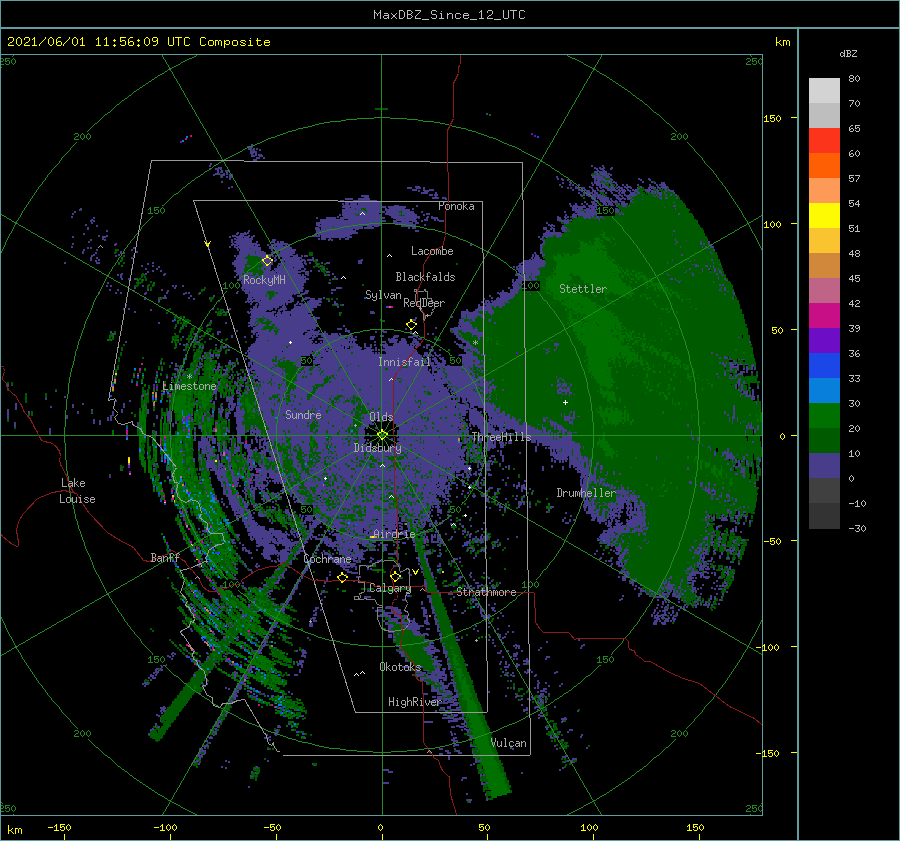
Task: Click the Airdrie town label
Action: pyautogui.click(x=394, y=534)
